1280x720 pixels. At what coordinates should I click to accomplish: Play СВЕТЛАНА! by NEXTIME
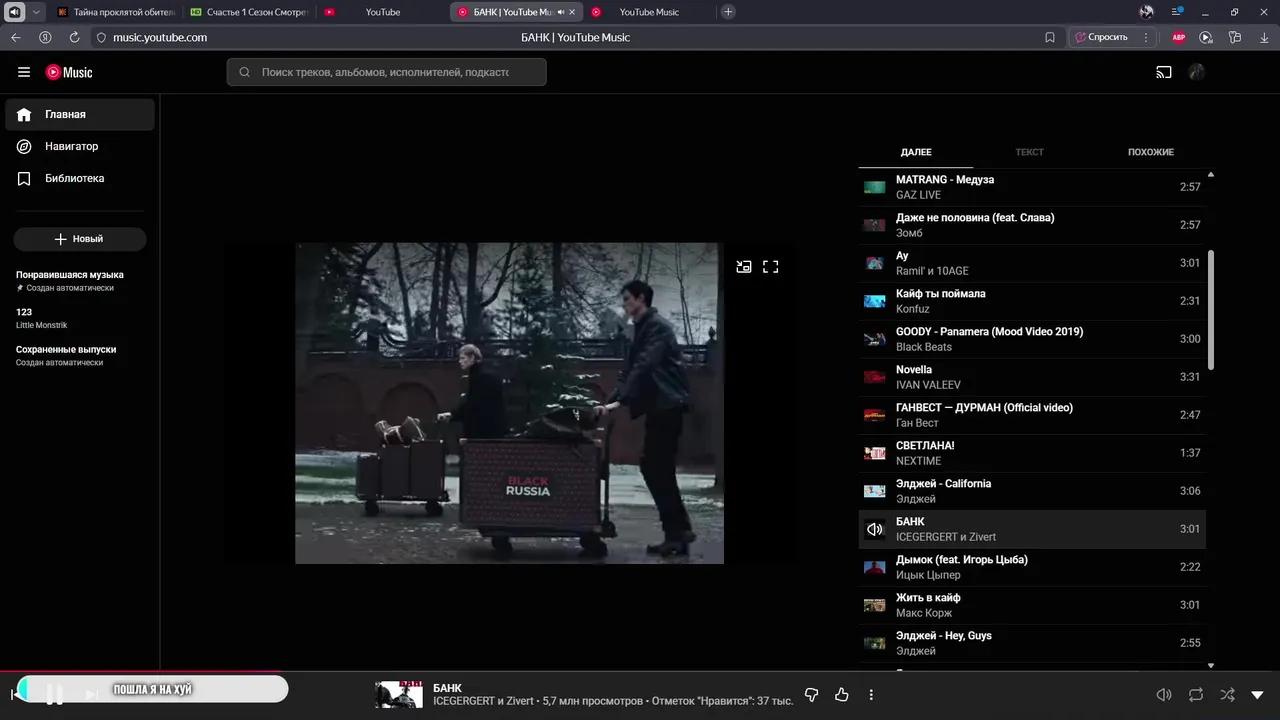pos(1032,453)
